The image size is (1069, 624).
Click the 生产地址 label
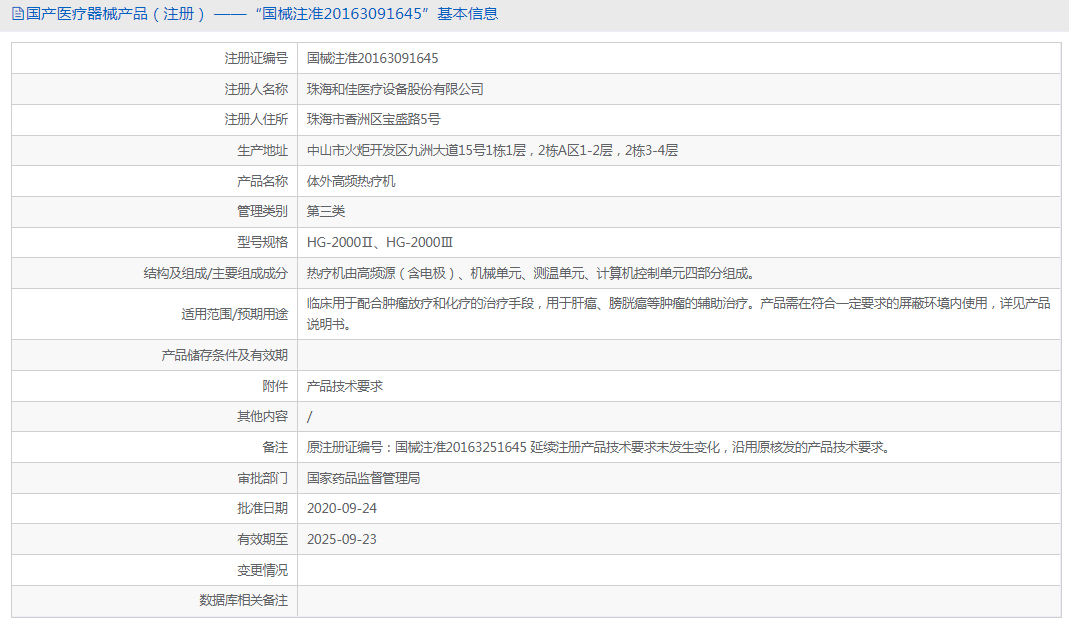click(262, 151)
